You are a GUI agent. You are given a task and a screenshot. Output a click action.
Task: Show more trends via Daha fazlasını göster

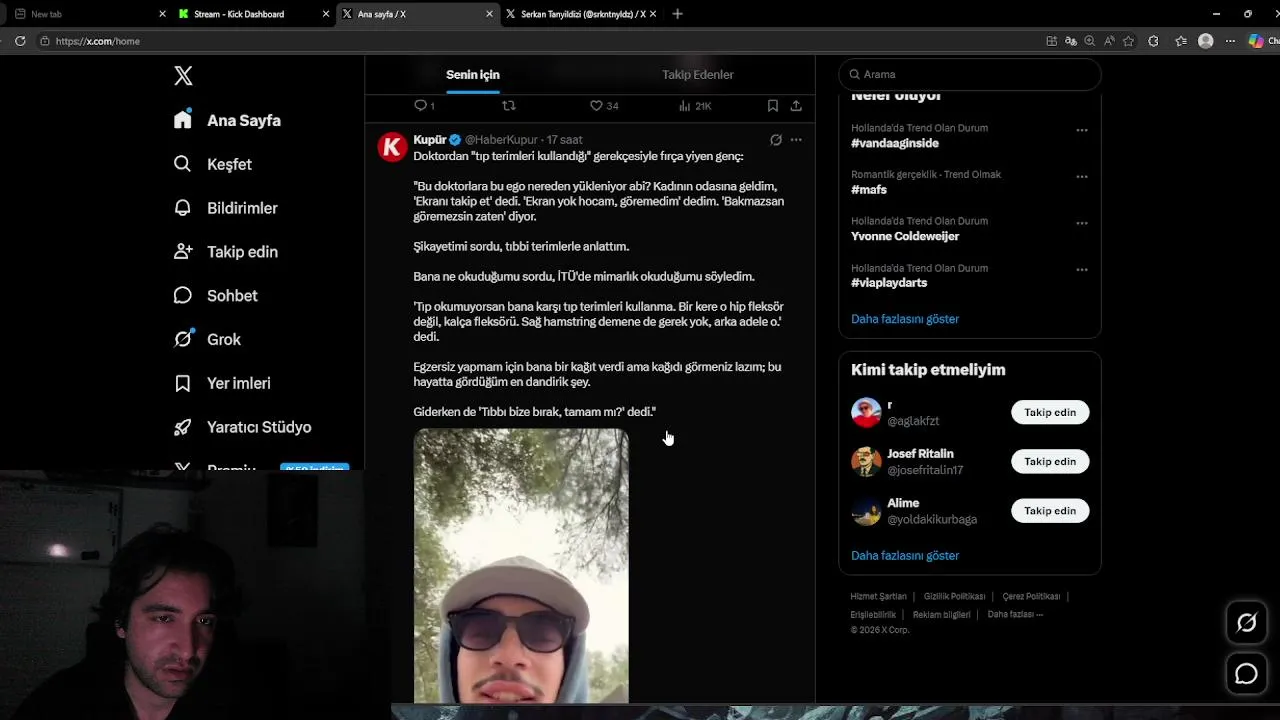(905, 319)
